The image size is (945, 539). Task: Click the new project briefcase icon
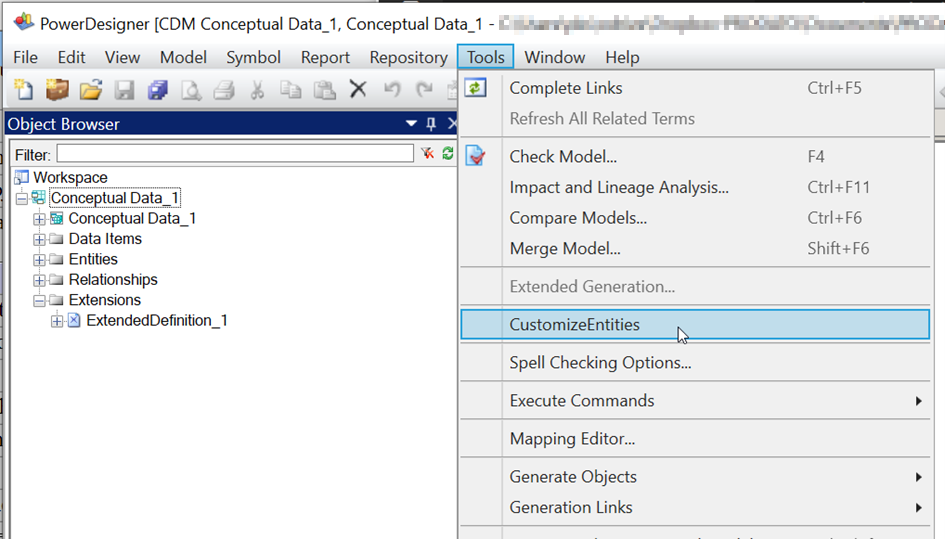coord(57,90)
